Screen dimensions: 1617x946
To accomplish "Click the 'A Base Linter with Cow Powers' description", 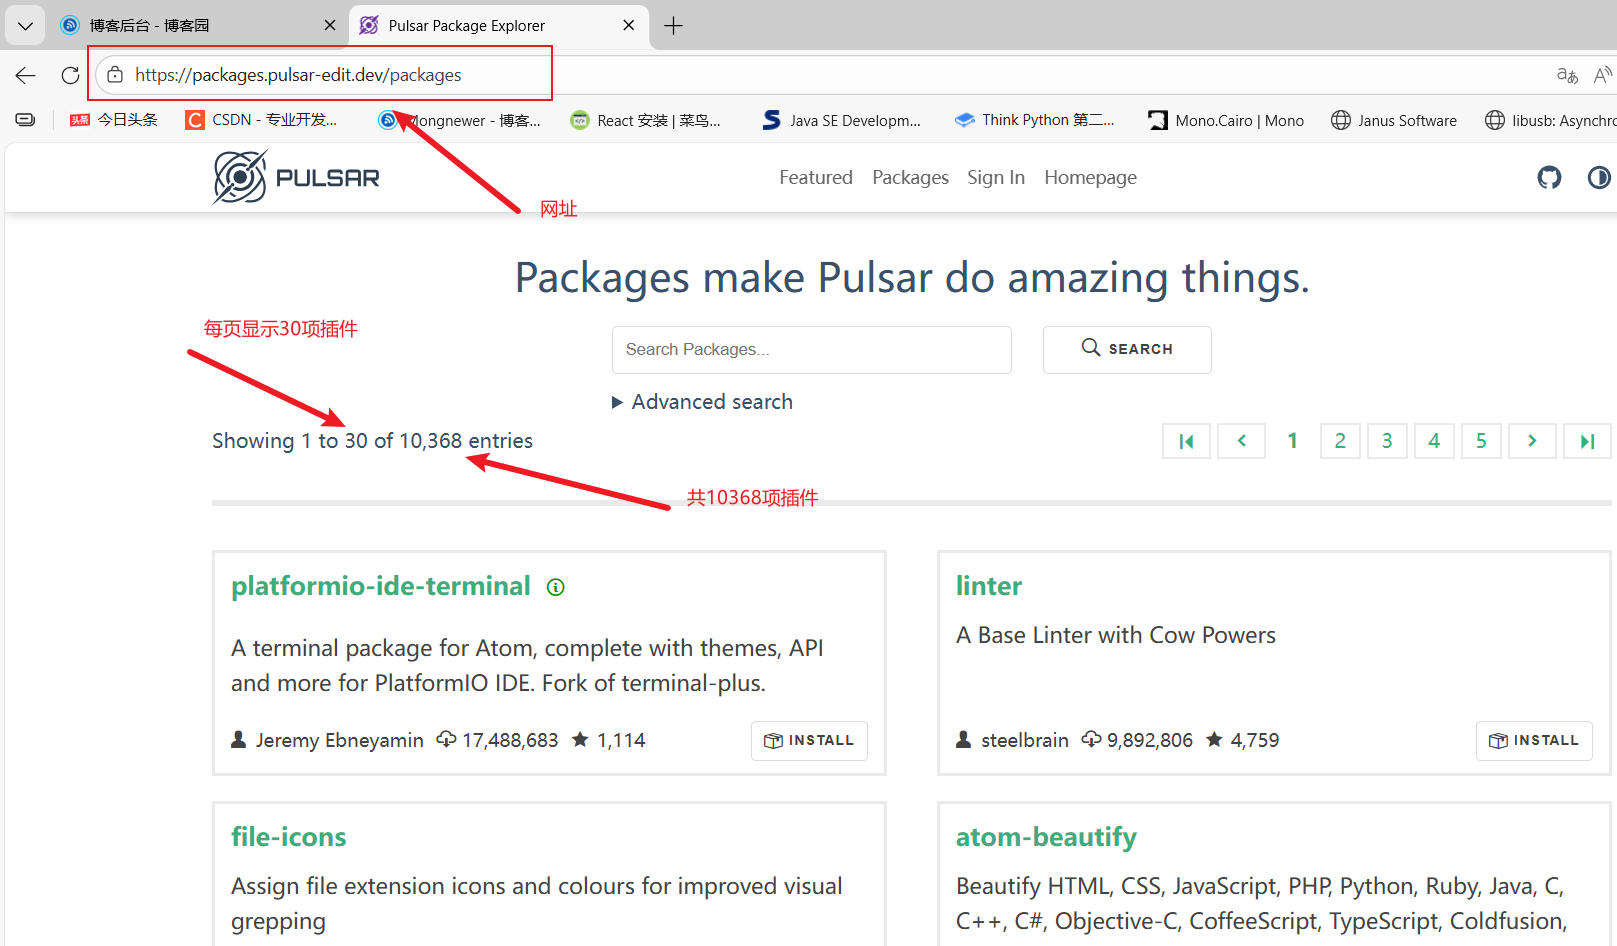I will [x=1116, y=635].
